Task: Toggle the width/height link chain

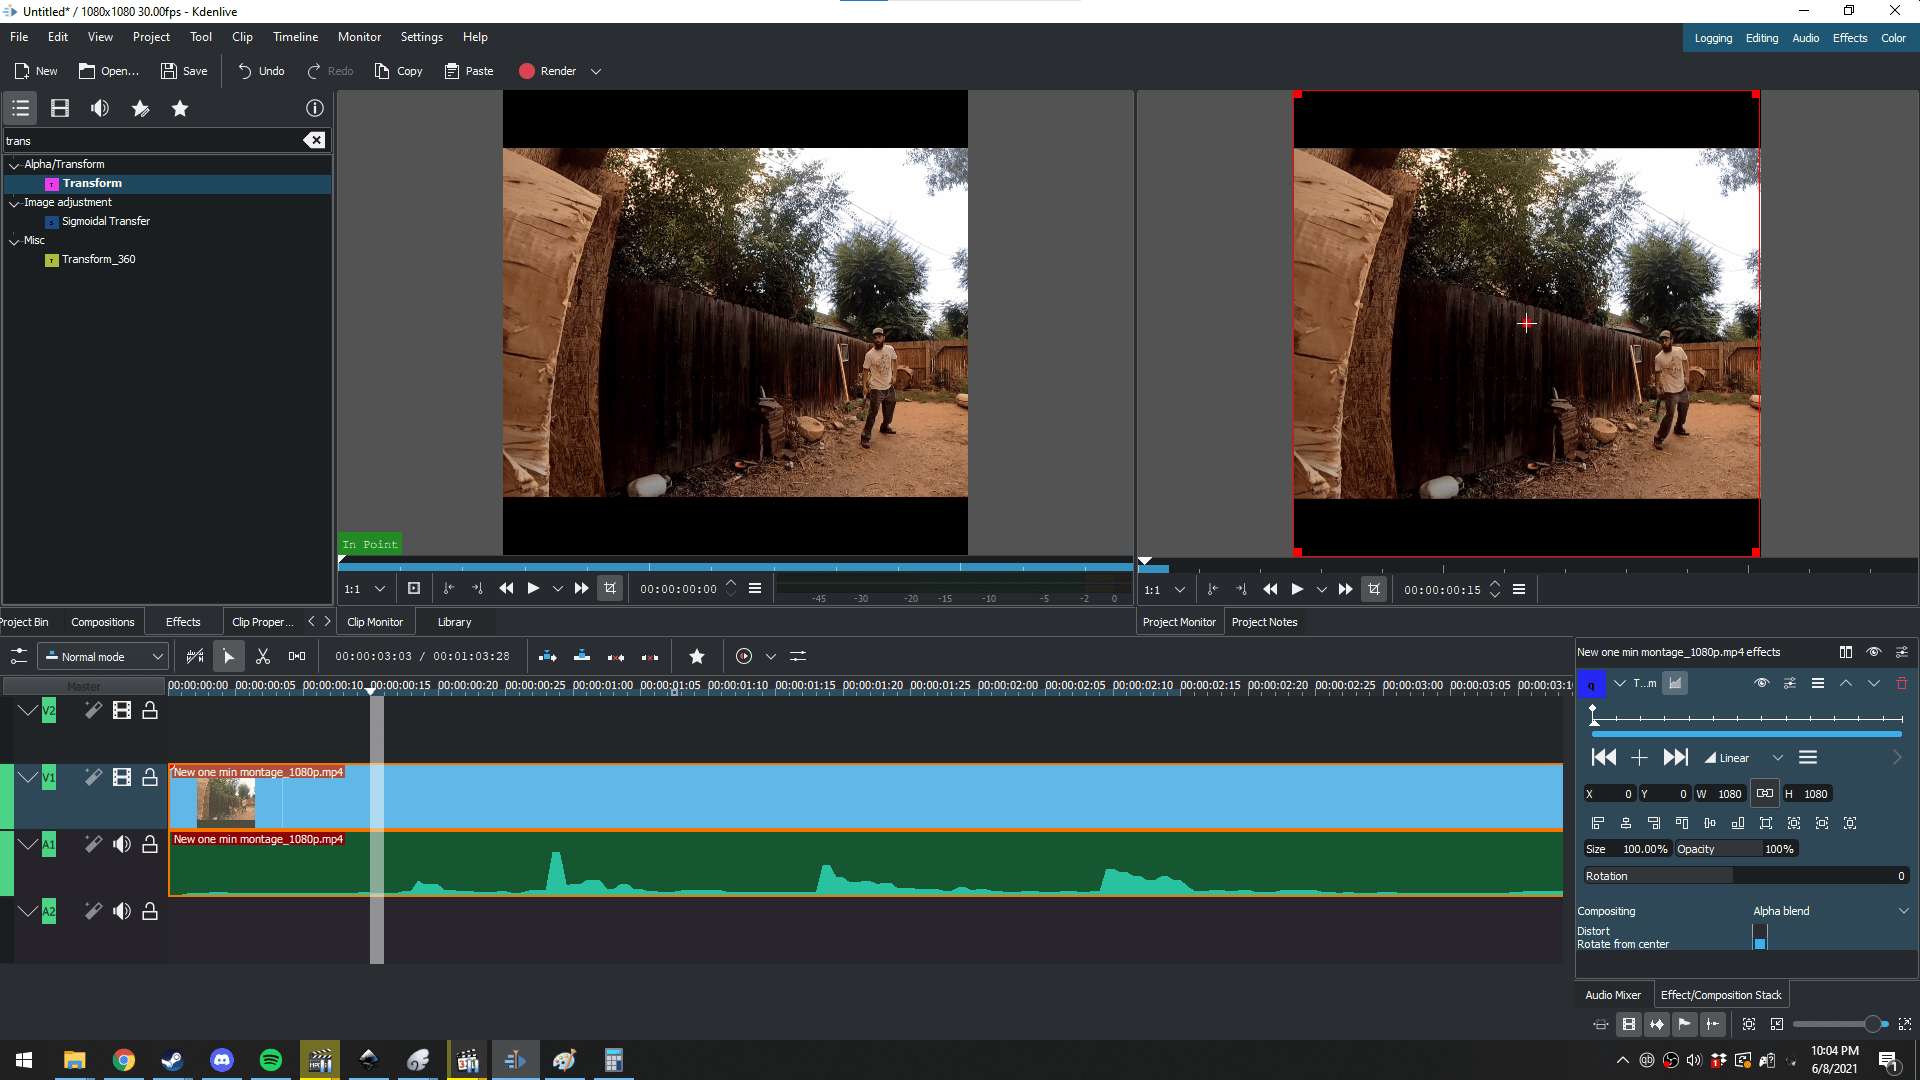Action: coord(1765,793)
